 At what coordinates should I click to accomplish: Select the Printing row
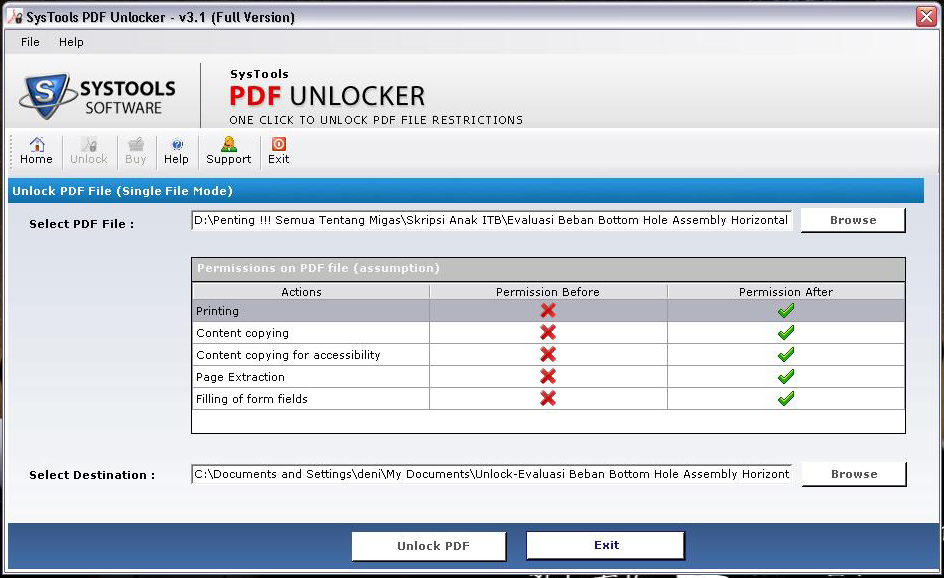click(x=548, y=311)
